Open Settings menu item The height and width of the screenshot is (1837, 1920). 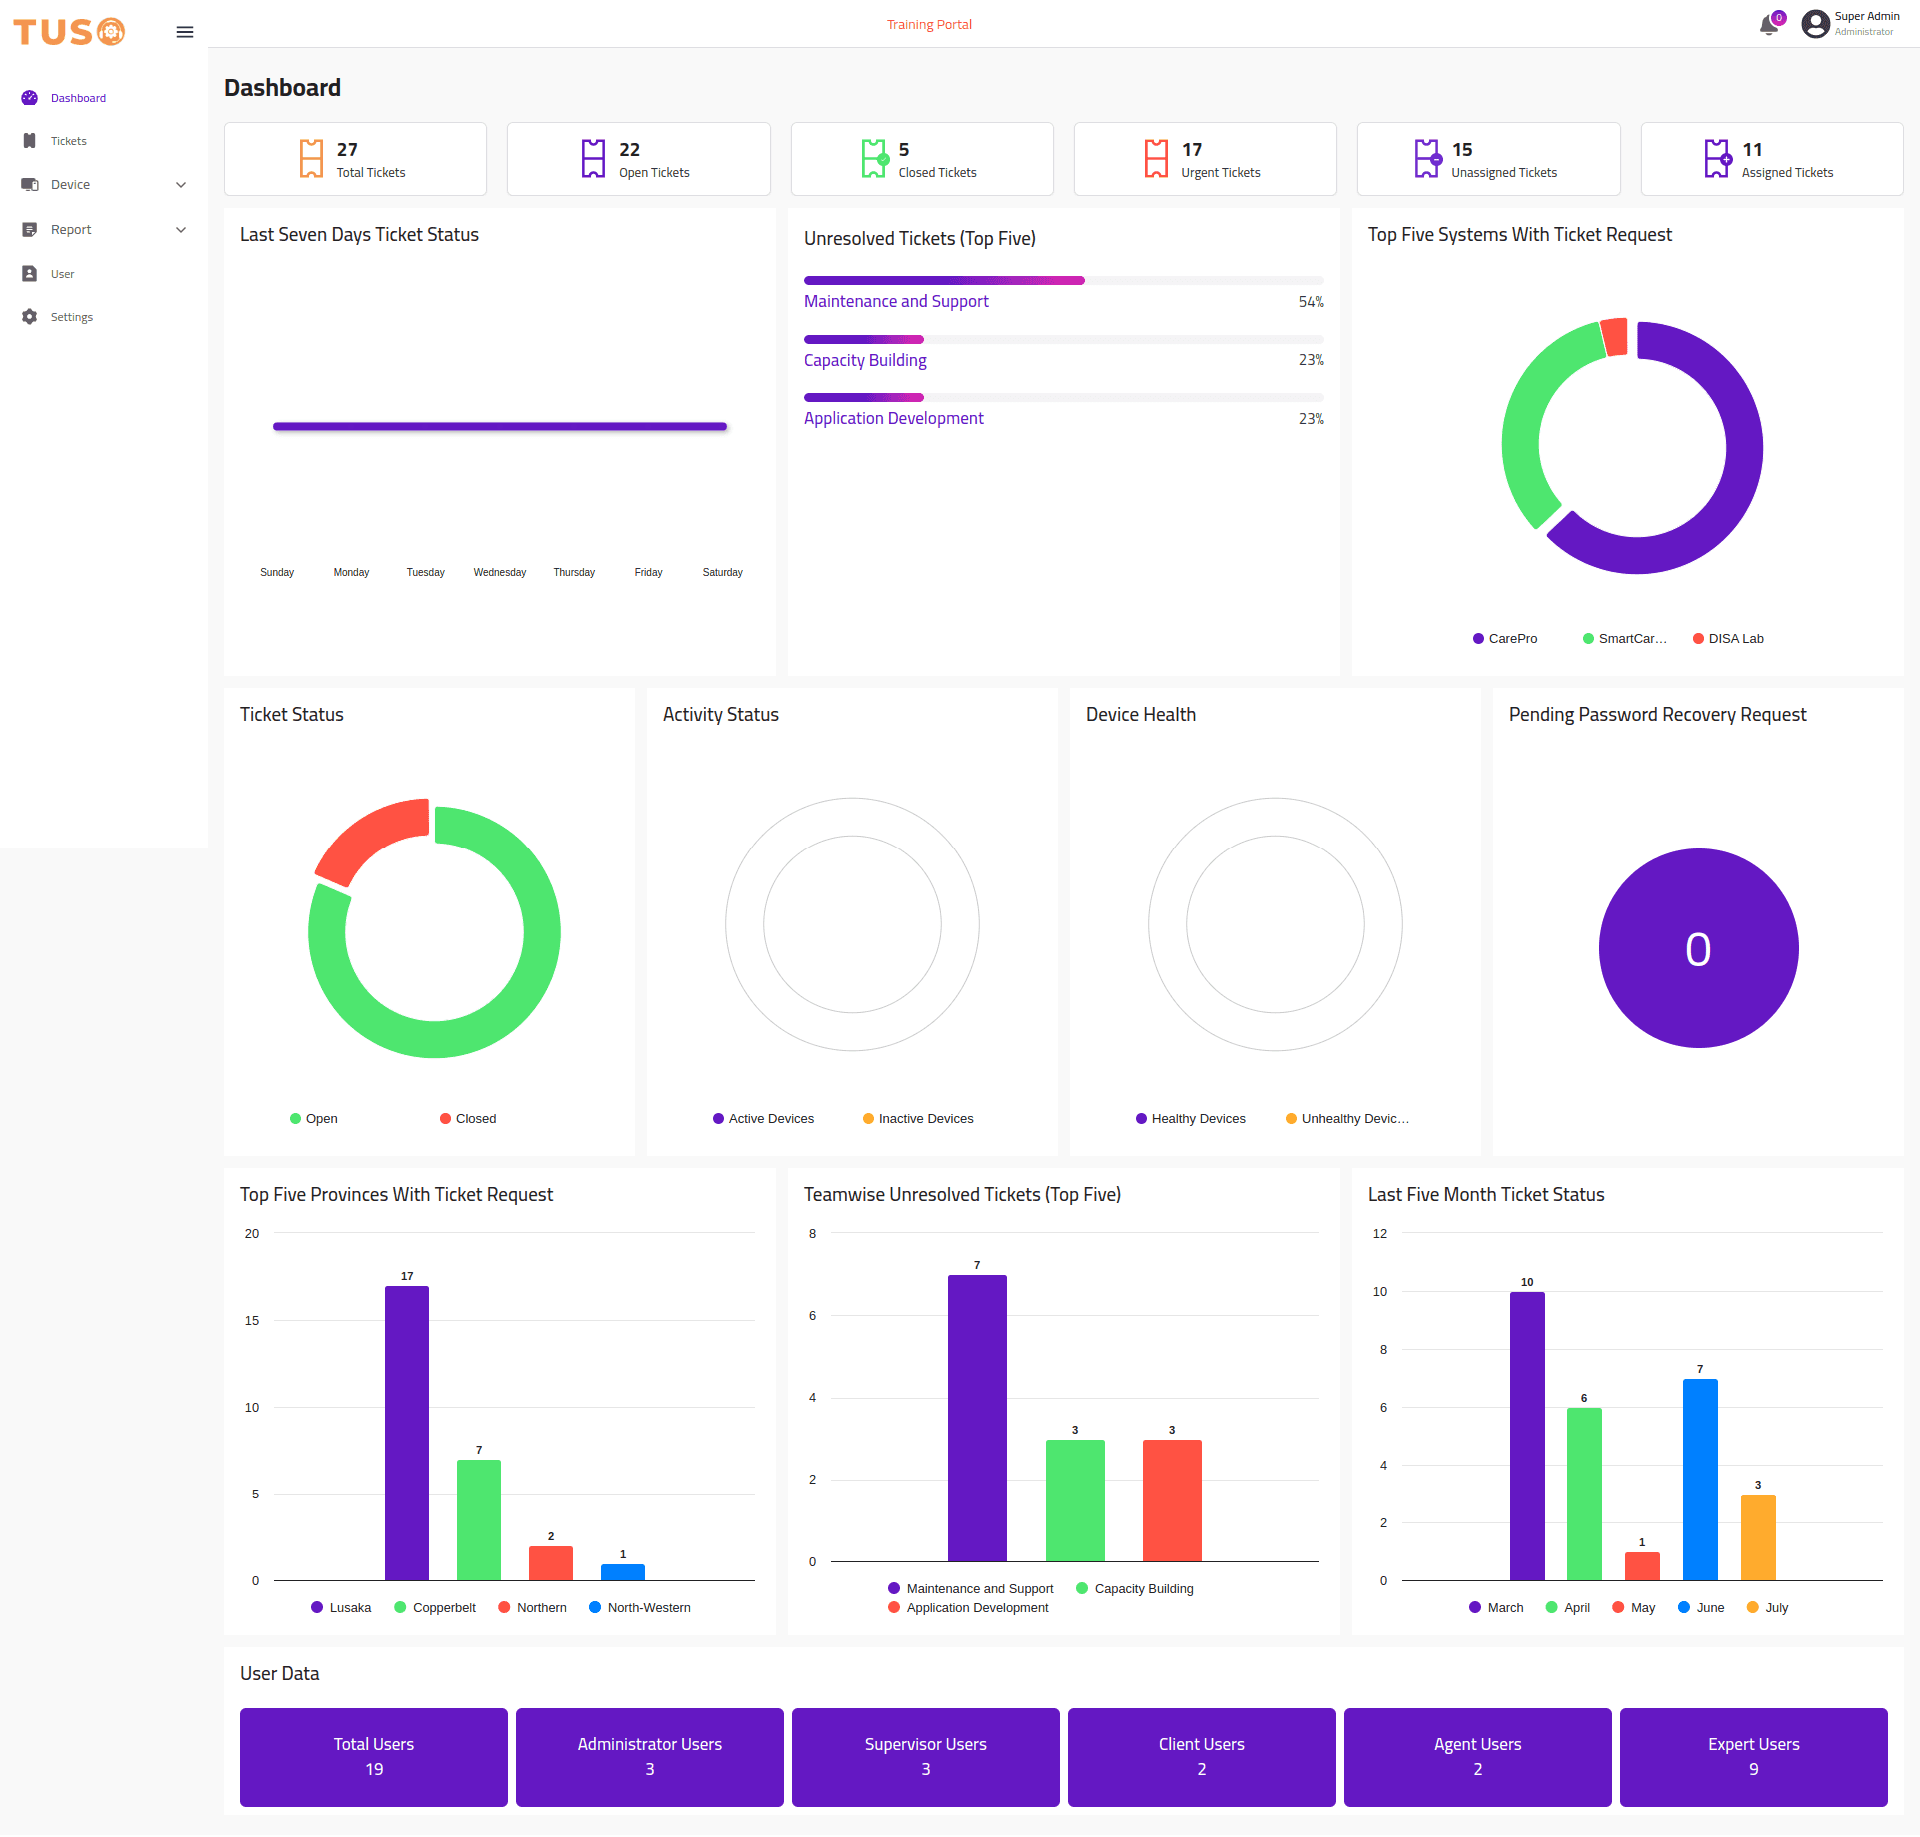coord(72,317)
